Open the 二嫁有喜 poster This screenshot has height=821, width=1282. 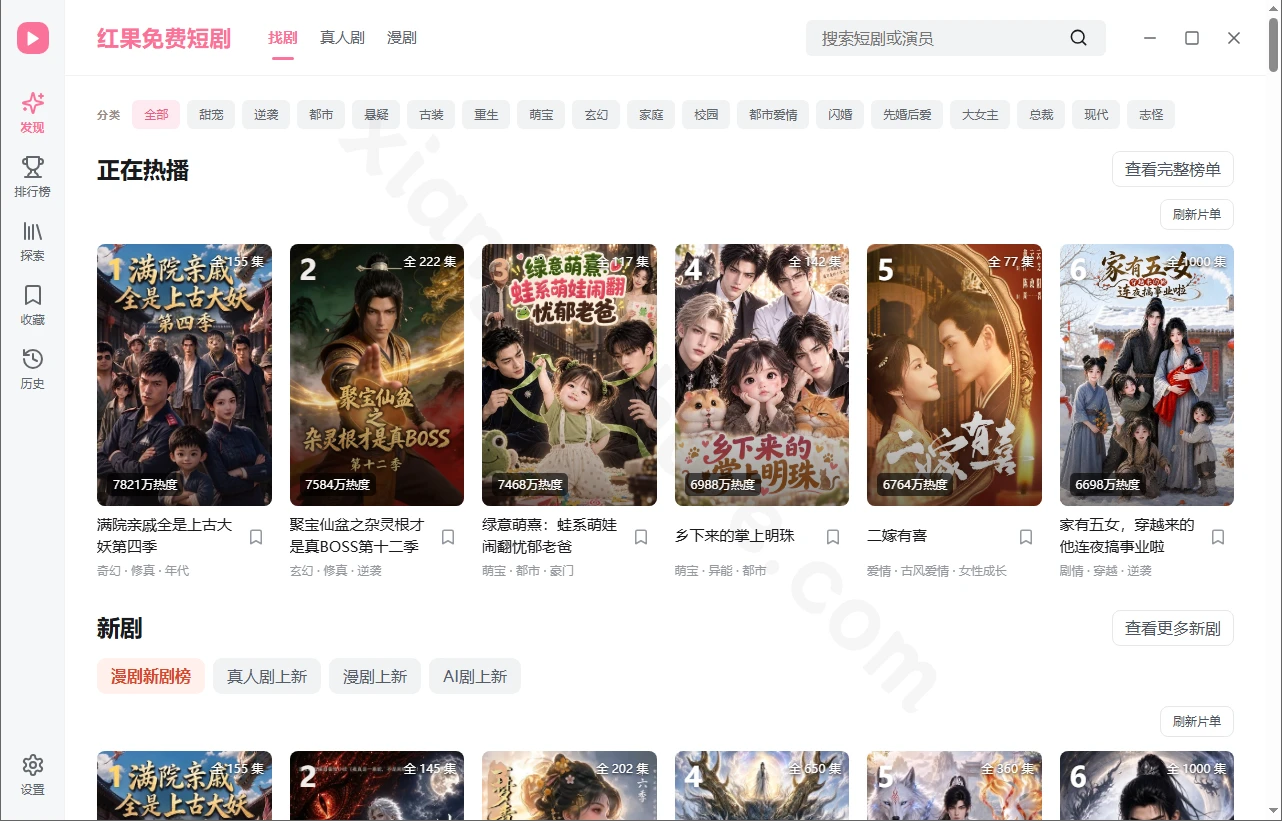[954, 375]
